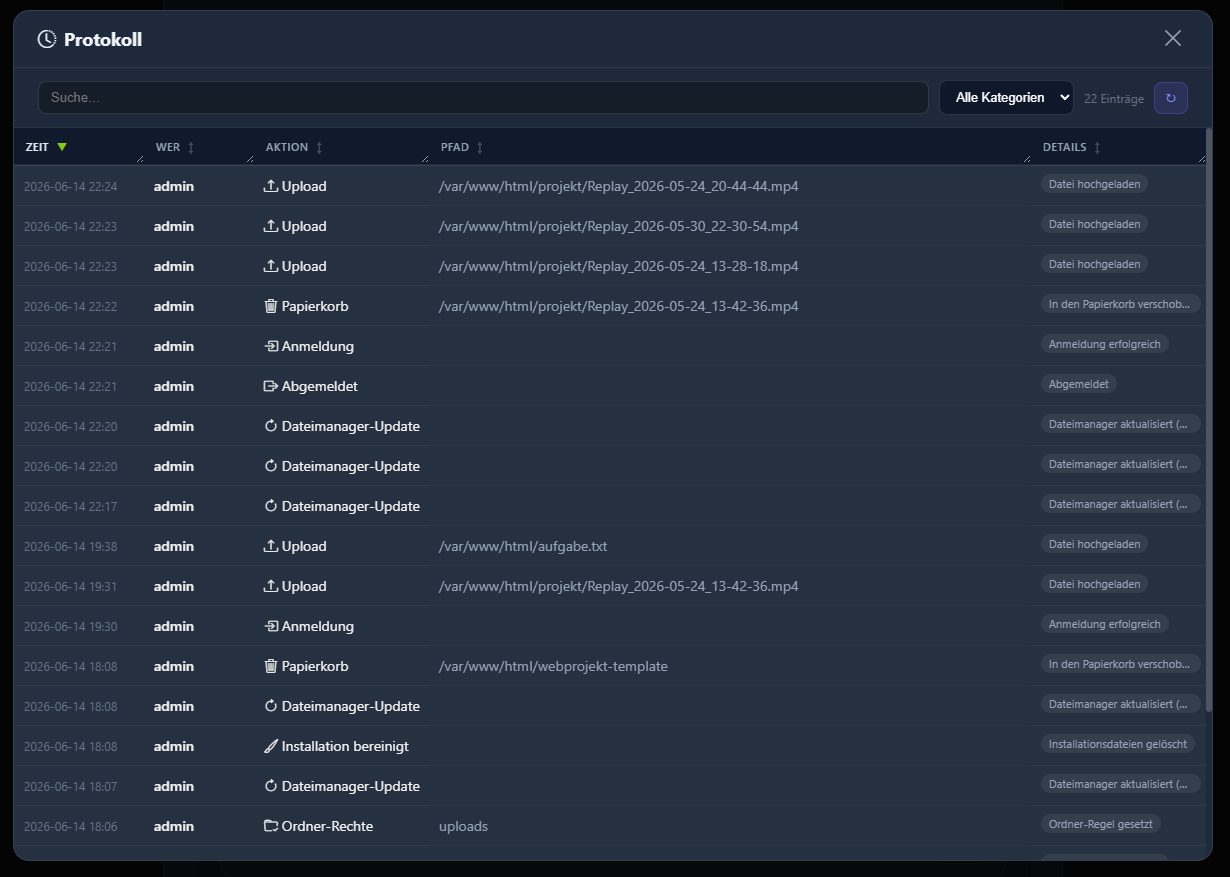Image resolution: width=1230 pixels, height=877 pixels.
Task: Click the Anmeldung login icon at 22:21
Action: 270,346
